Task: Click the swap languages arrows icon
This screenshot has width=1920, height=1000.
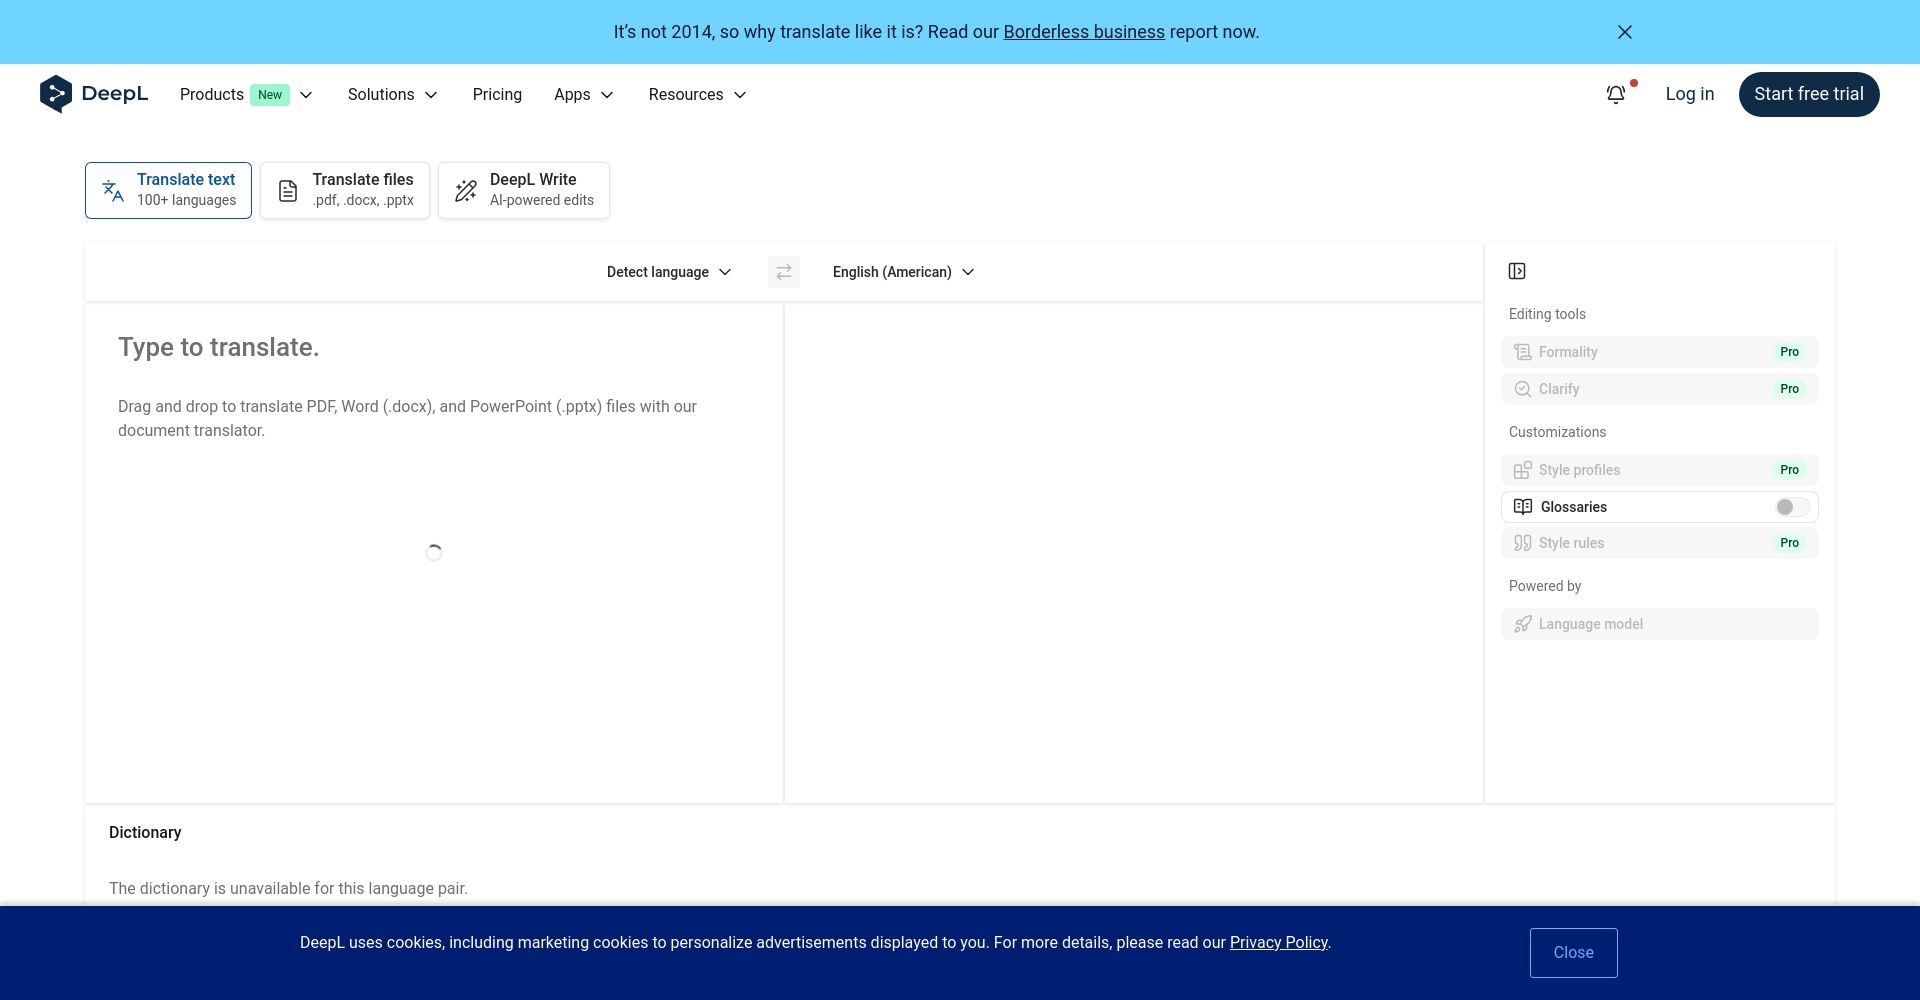Action: coord(784,272)
